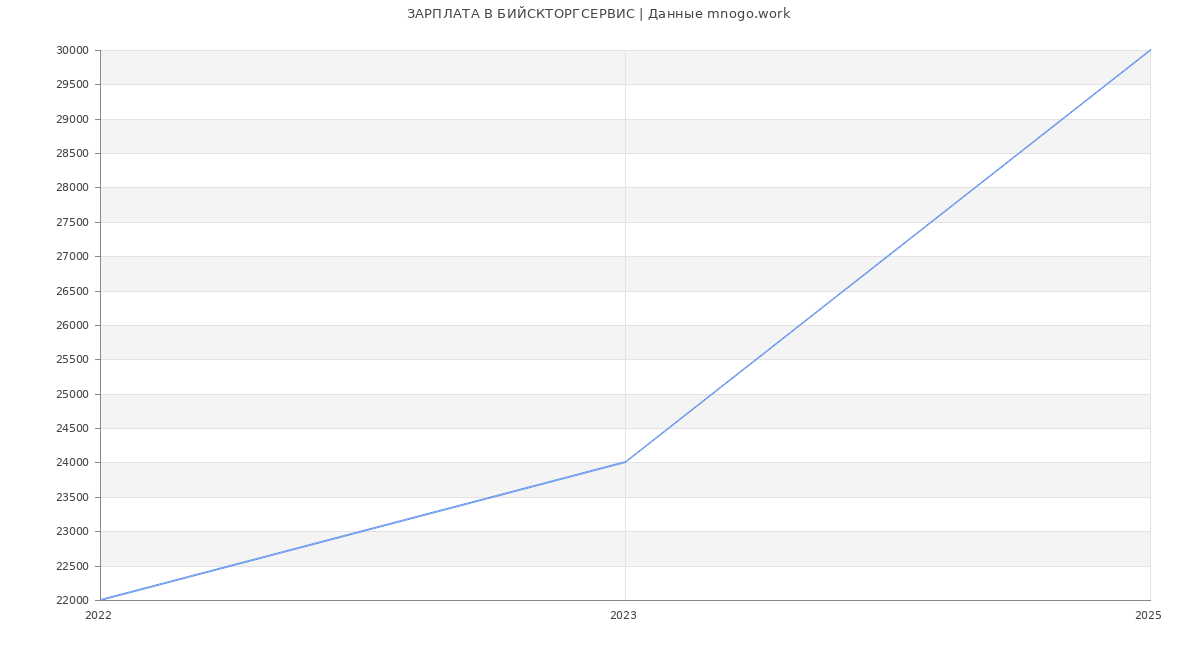This screenshot has width=1200, height=650.
Task: Click the 2022 x-axis label
Action: 99,616
